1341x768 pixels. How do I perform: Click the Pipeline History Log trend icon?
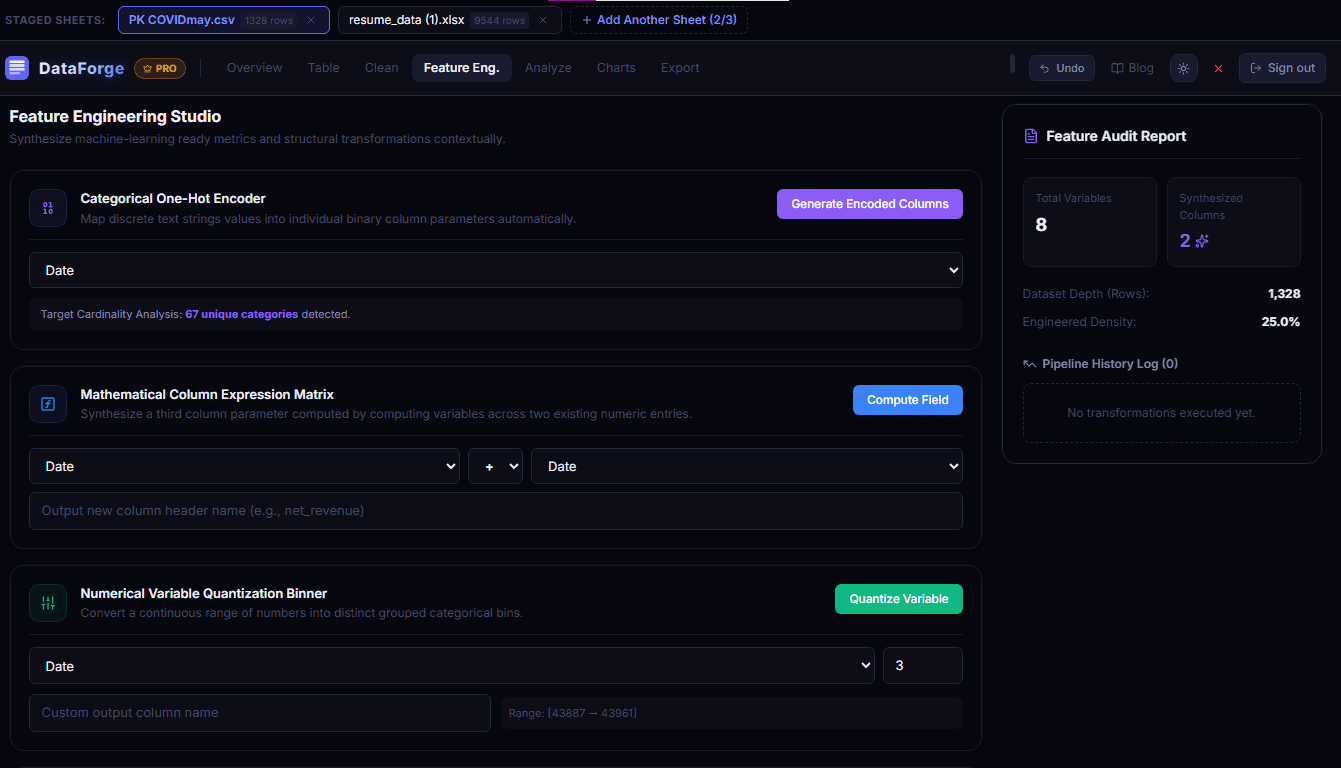[1030, 364]
